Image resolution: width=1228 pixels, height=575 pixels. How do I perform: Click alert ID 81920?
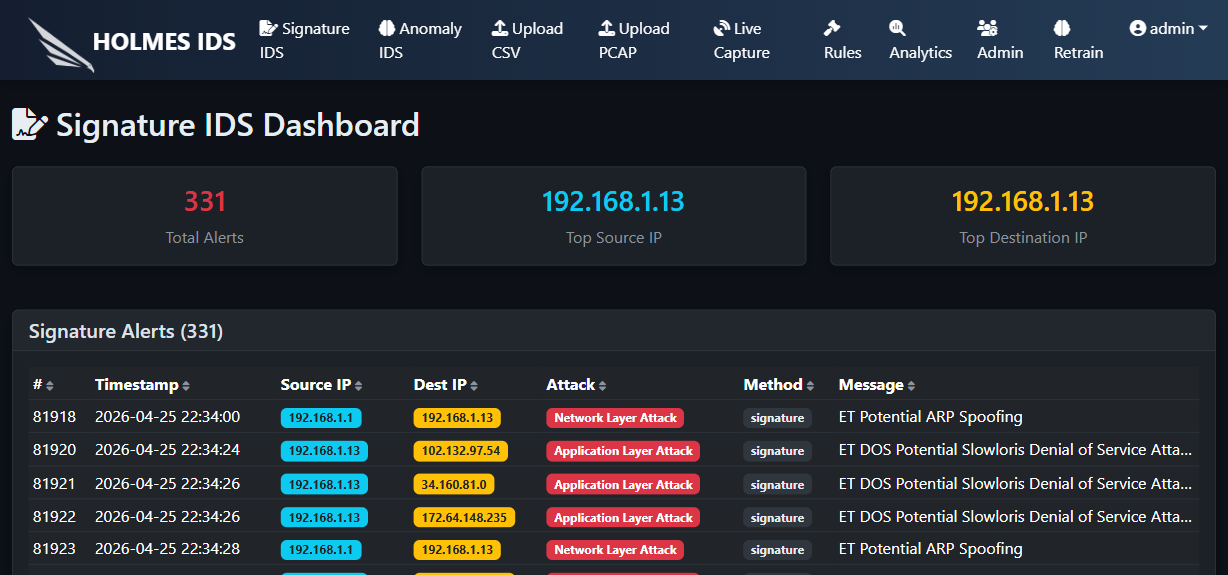pos(54,450)
